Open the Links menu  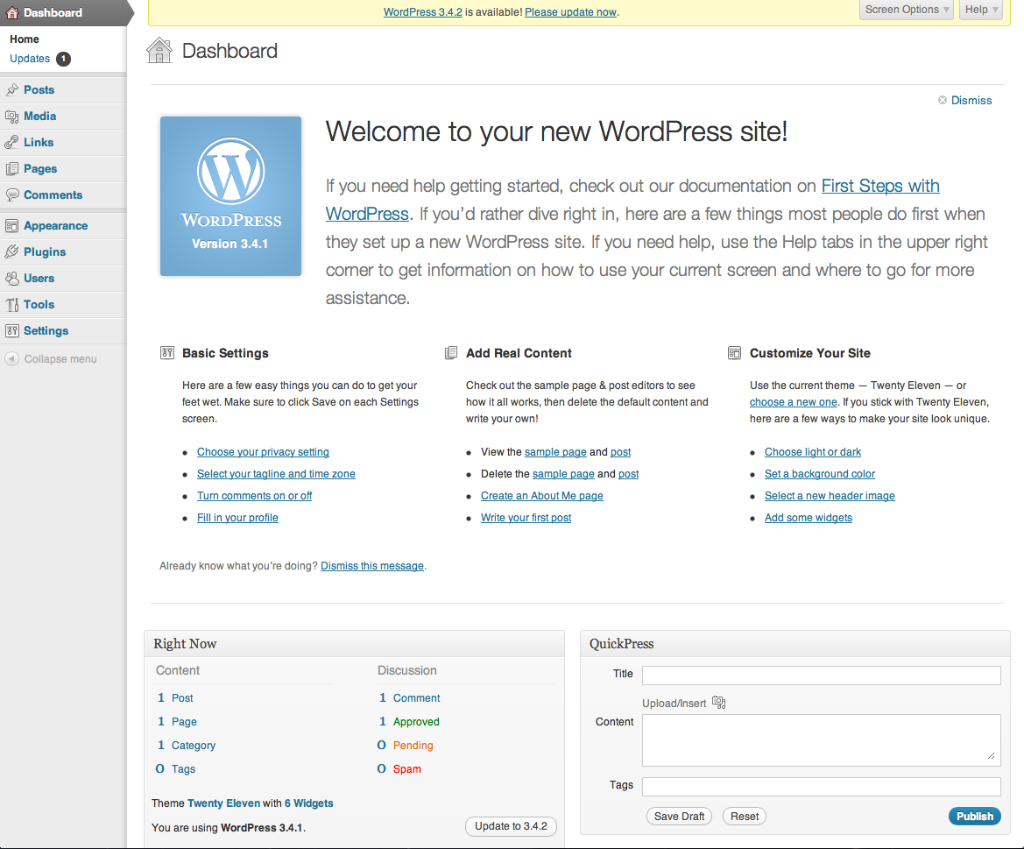(x=39, y=142)
